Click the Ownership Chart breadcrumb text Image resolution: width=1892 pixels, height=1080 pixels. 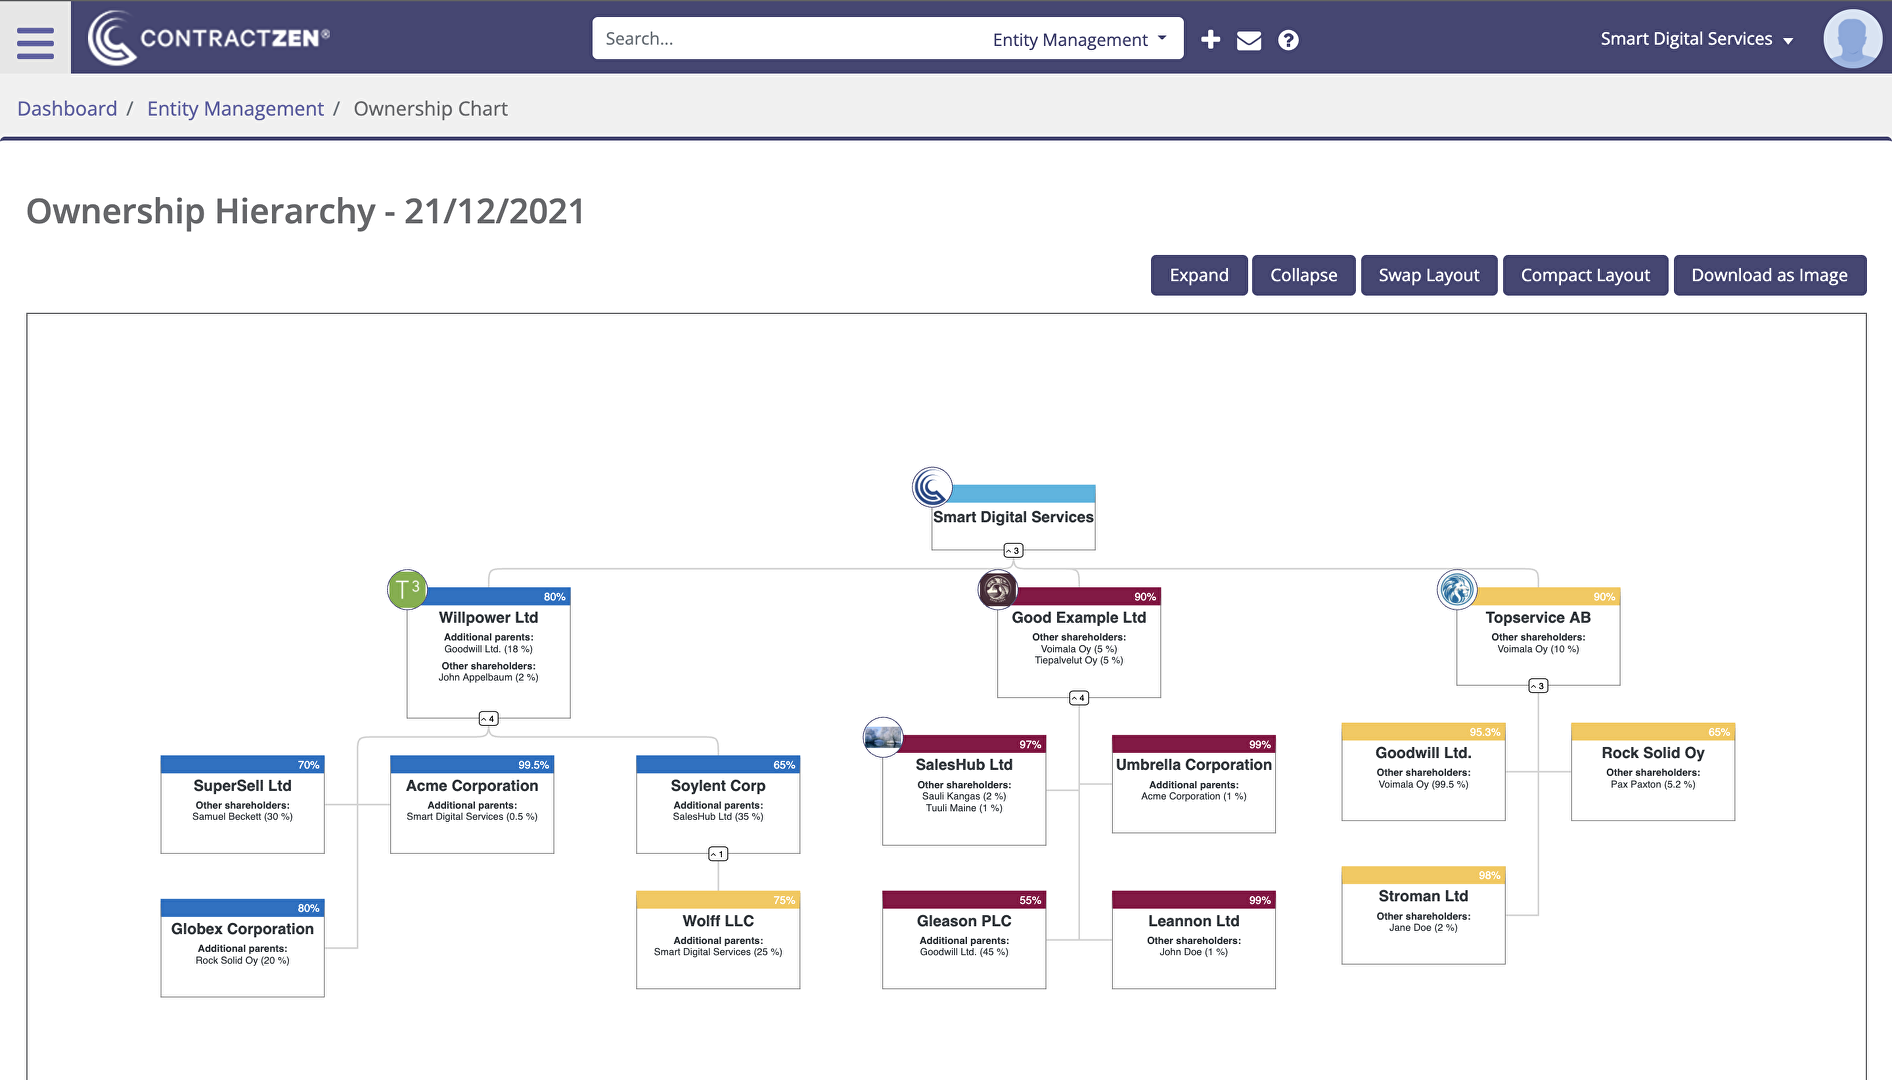pos(430,108)
